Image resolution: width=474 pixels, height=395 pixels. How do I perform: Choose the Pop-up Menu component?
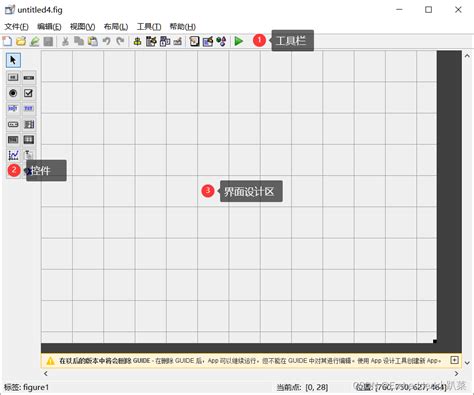[x=13, y=124]
